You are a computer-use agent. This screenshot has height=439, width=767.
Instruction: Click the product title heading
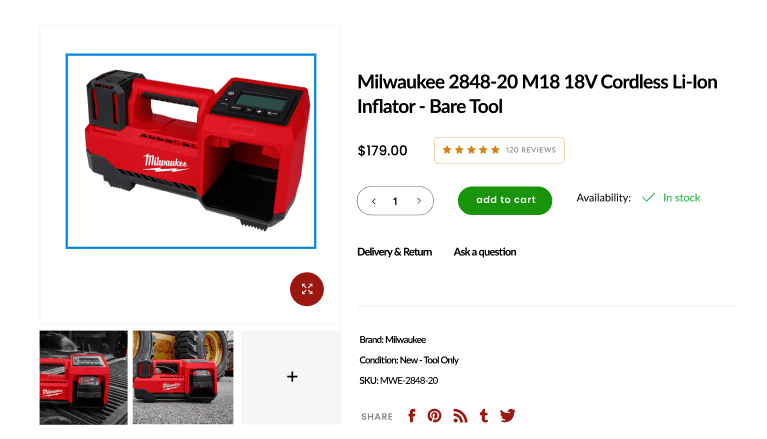(x=537, y=94)
